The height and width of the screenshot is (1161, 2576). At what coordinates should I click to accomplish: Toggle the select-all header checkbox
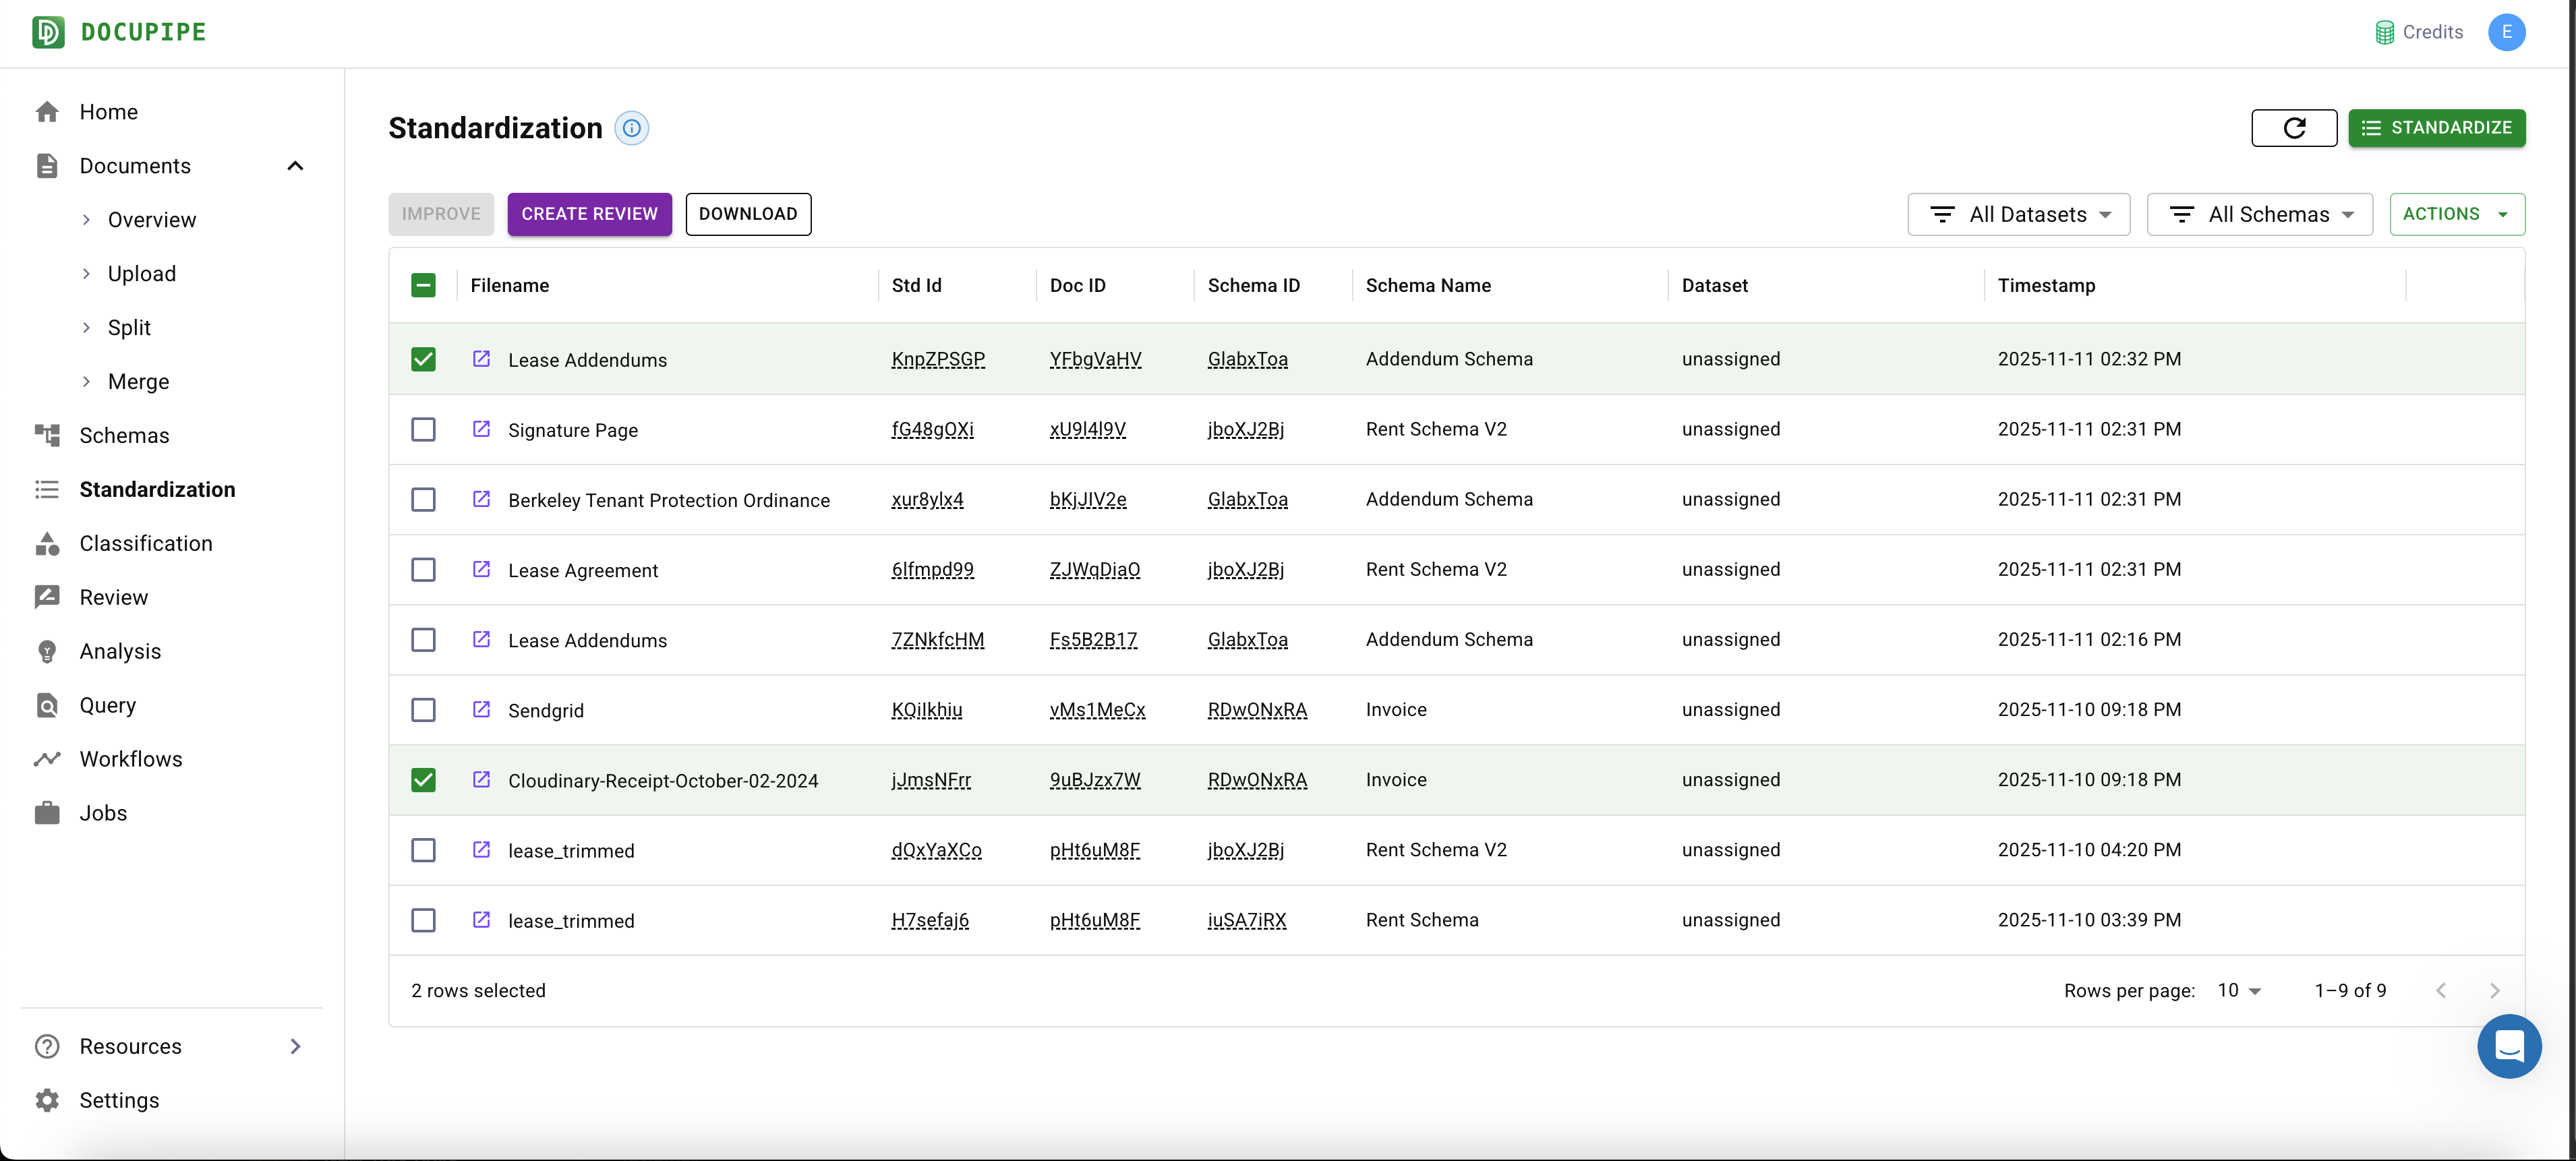tap(423, 285)
